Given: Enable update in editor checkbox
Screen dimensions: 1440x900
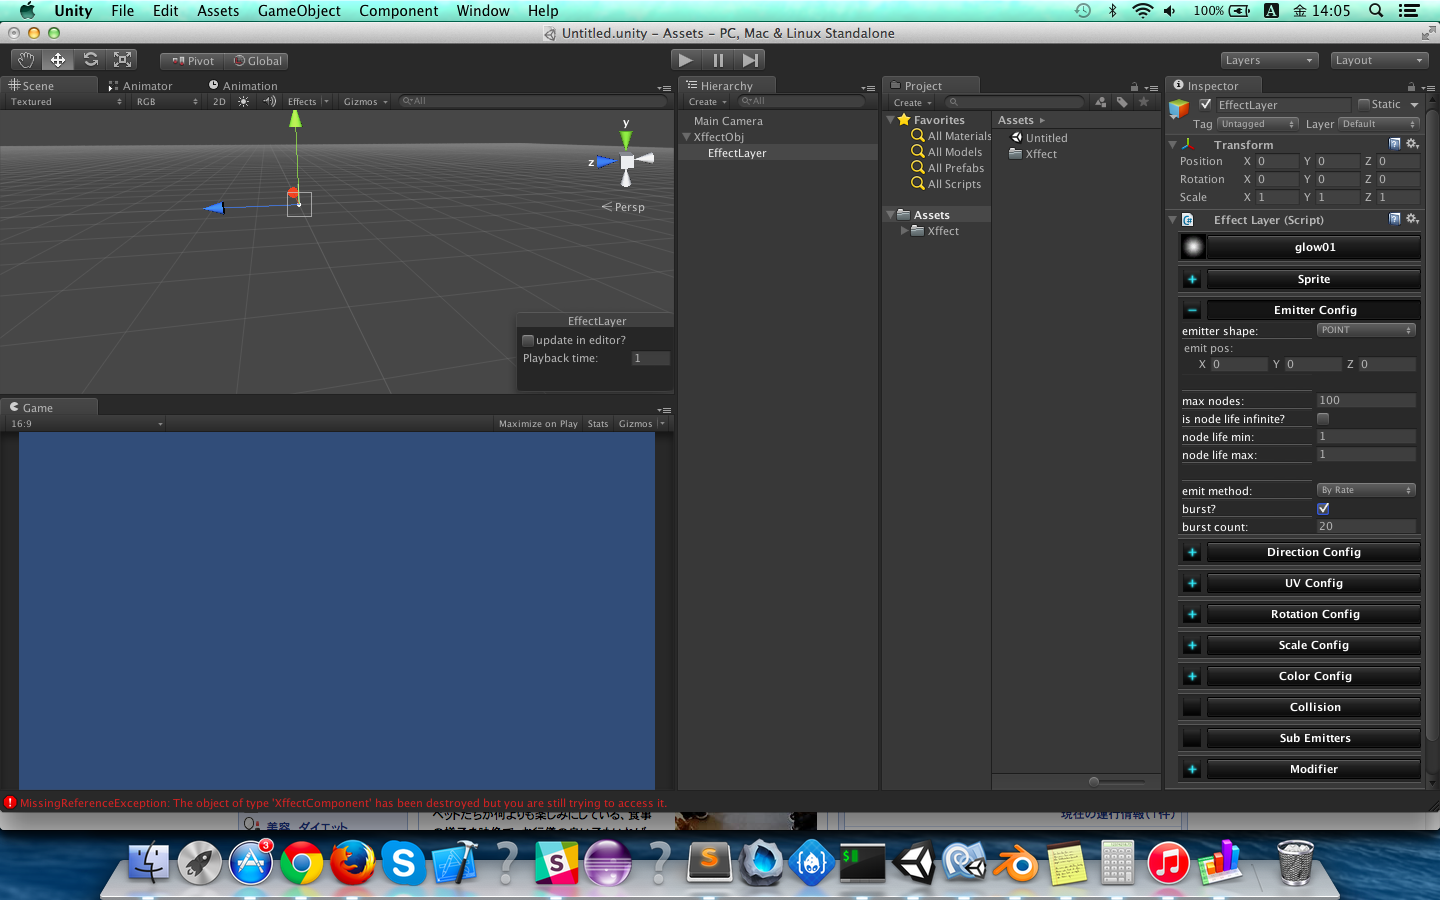Looking at the screenshot, I should point(528,340).
